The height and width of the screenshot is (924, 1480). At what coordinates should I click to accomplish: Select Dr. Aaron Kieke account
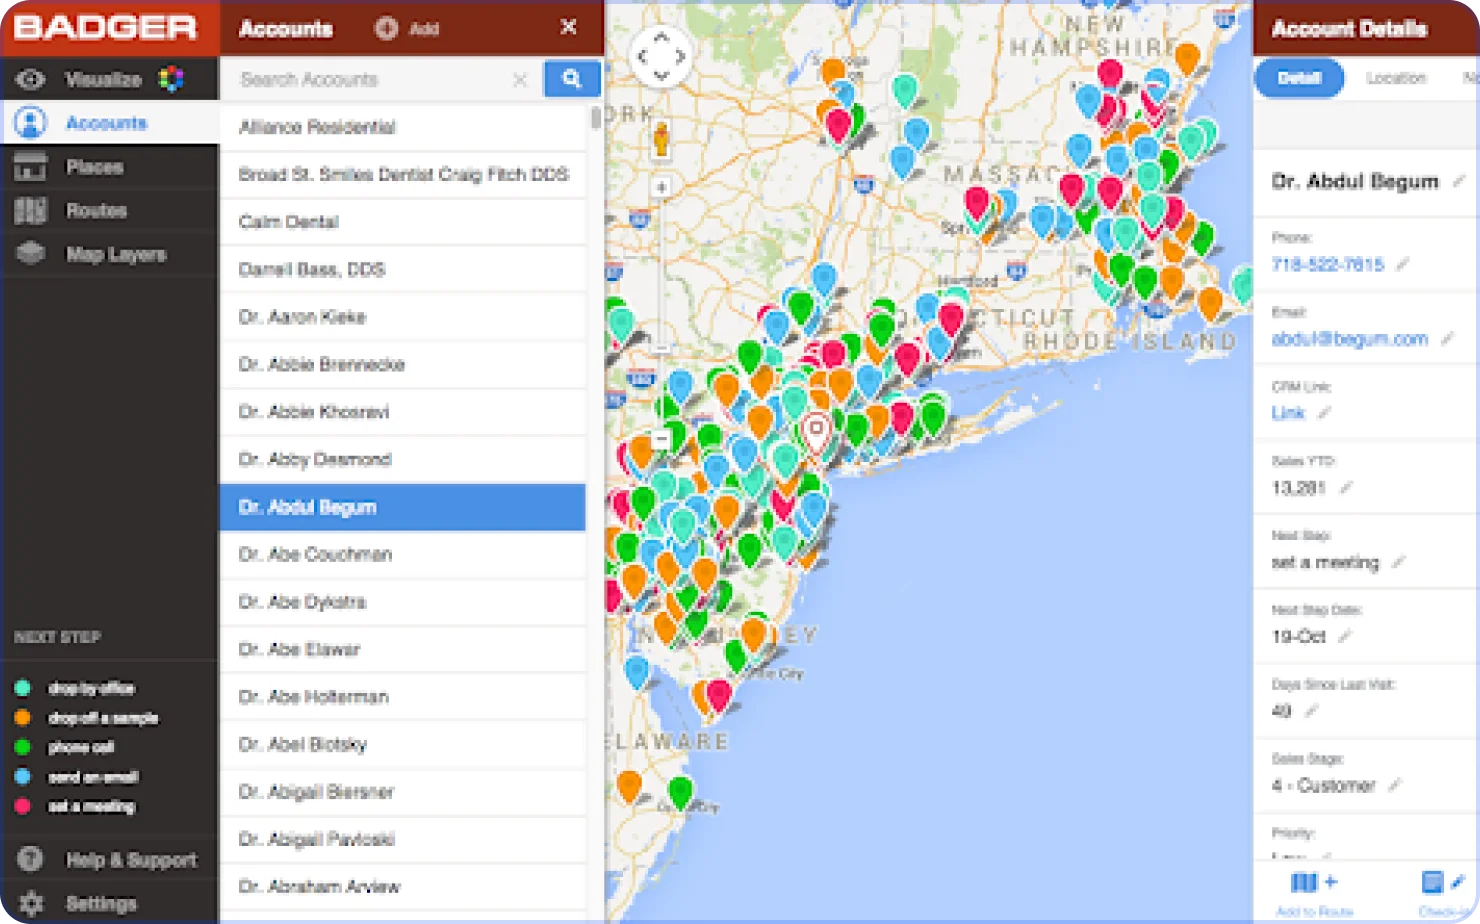(x=402, y=317)
